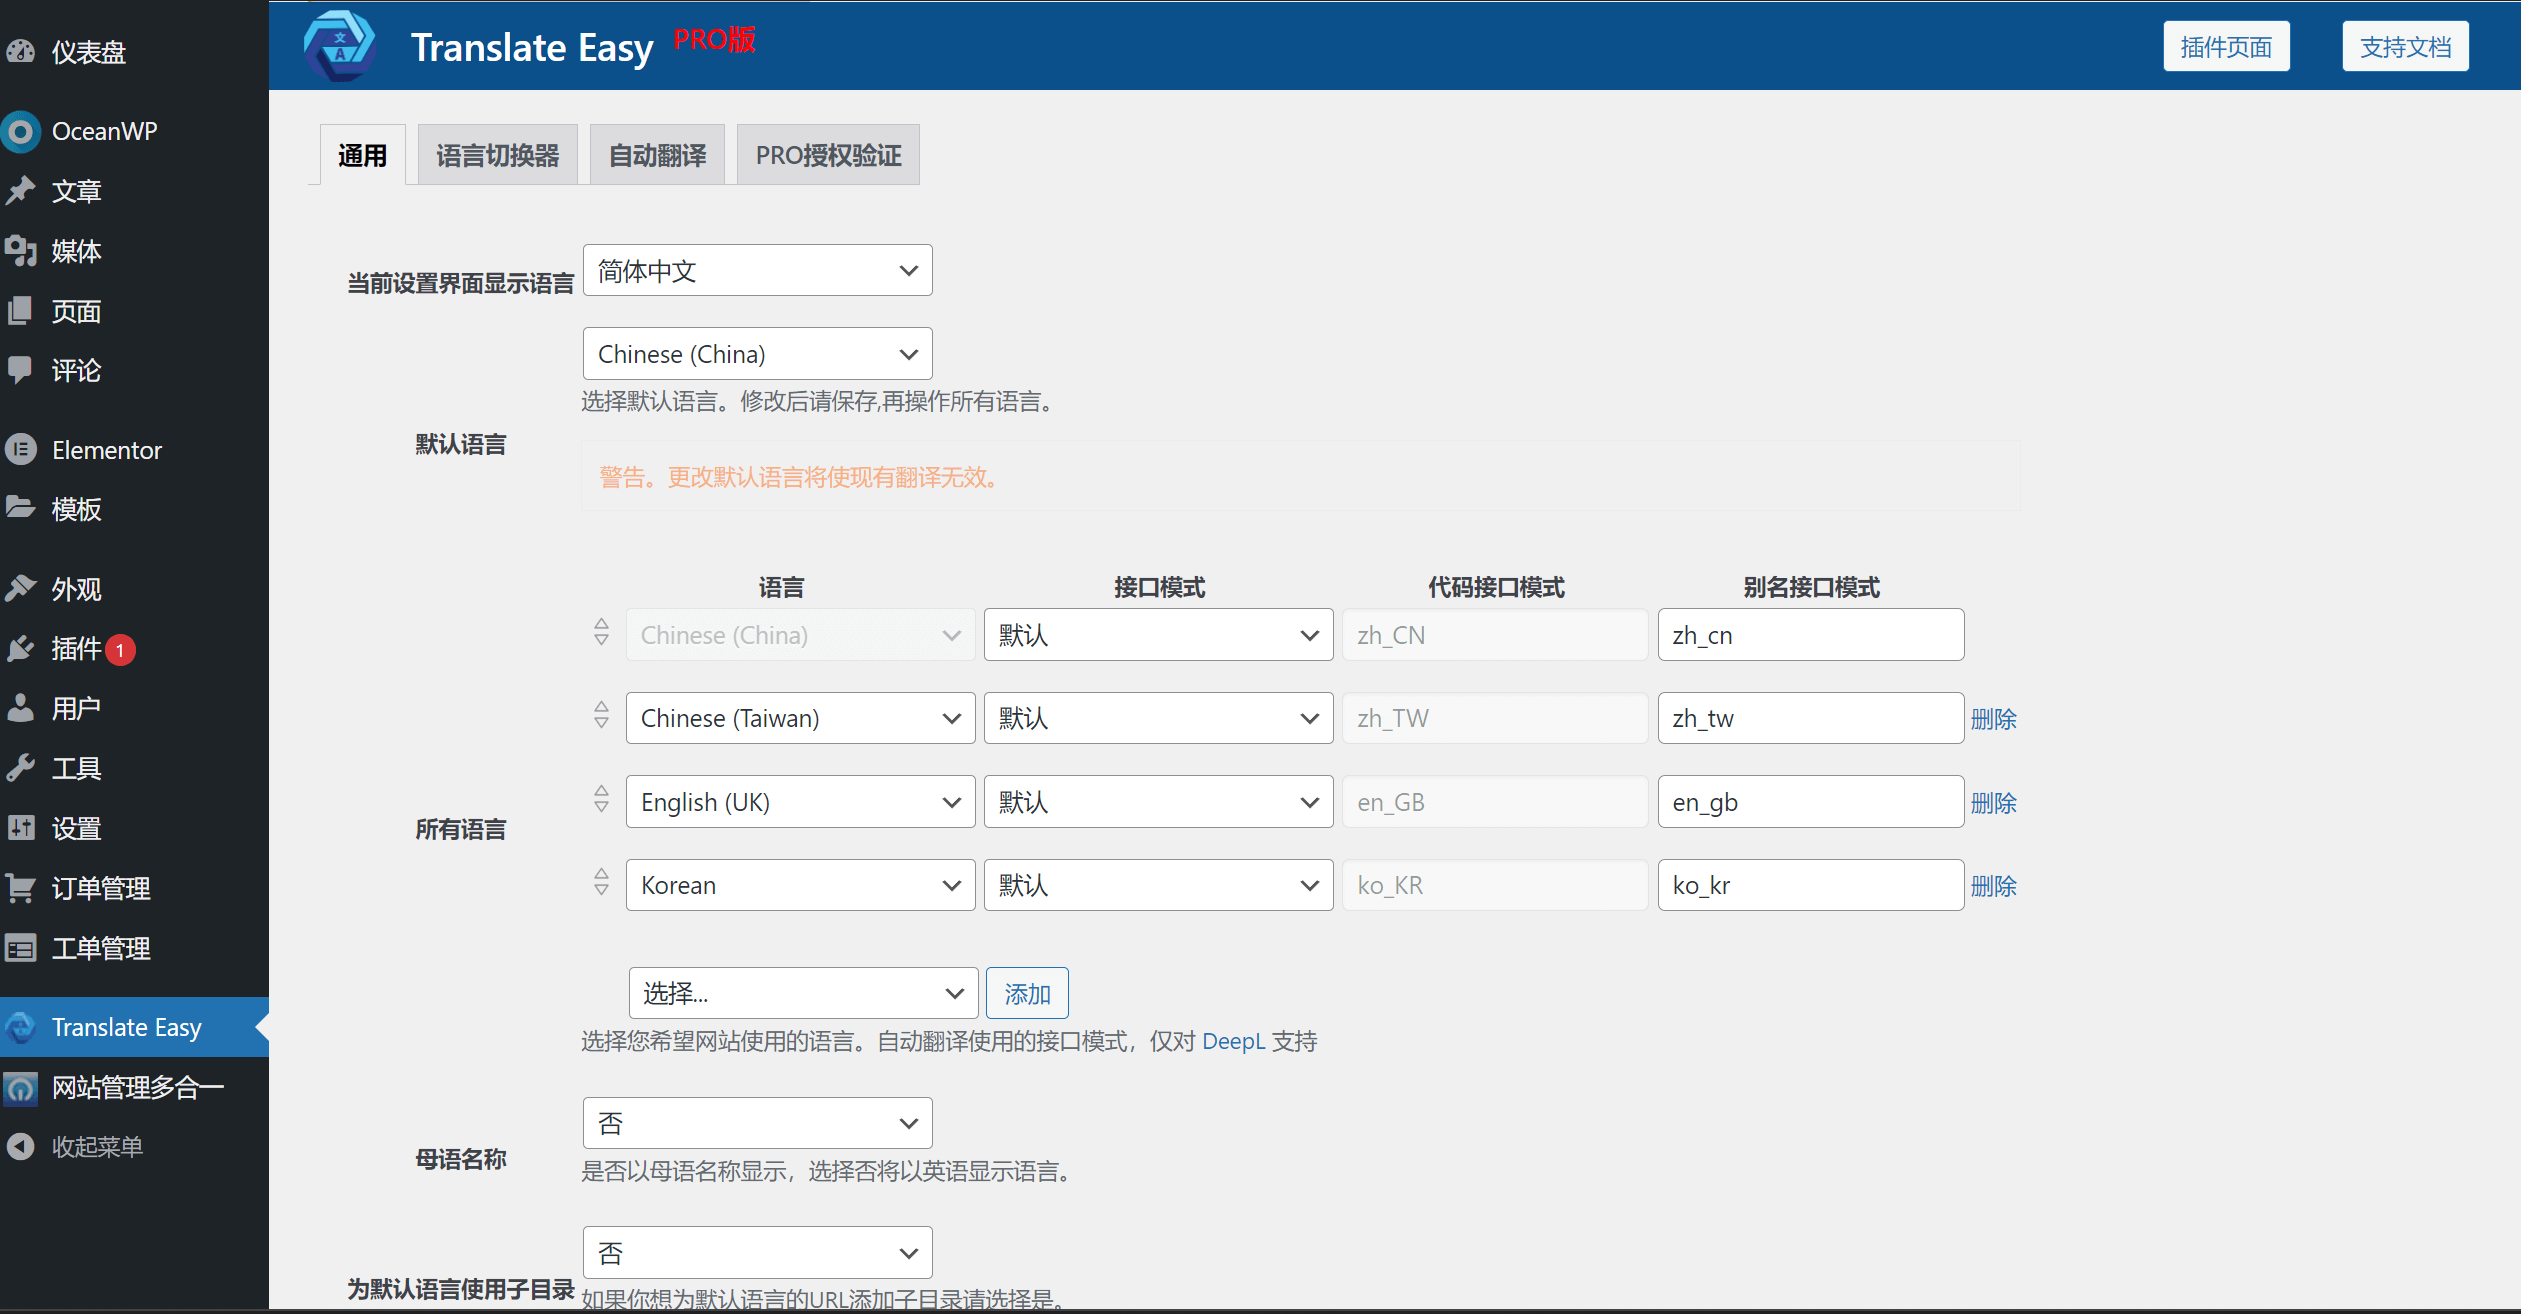Screen dimensions: 2521x1314
Task: Click the Translate Easy plugin icon
Action: click(x=23, y=1024)
